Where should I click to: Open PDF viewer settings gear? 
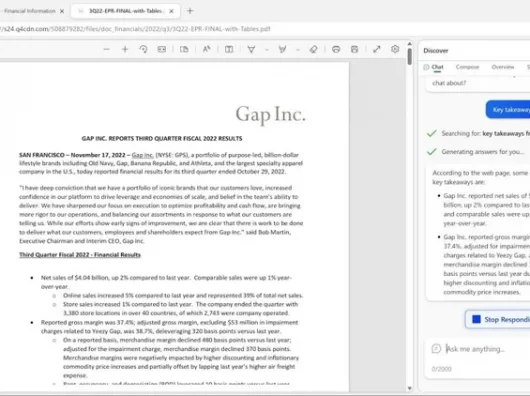point(395,49)
